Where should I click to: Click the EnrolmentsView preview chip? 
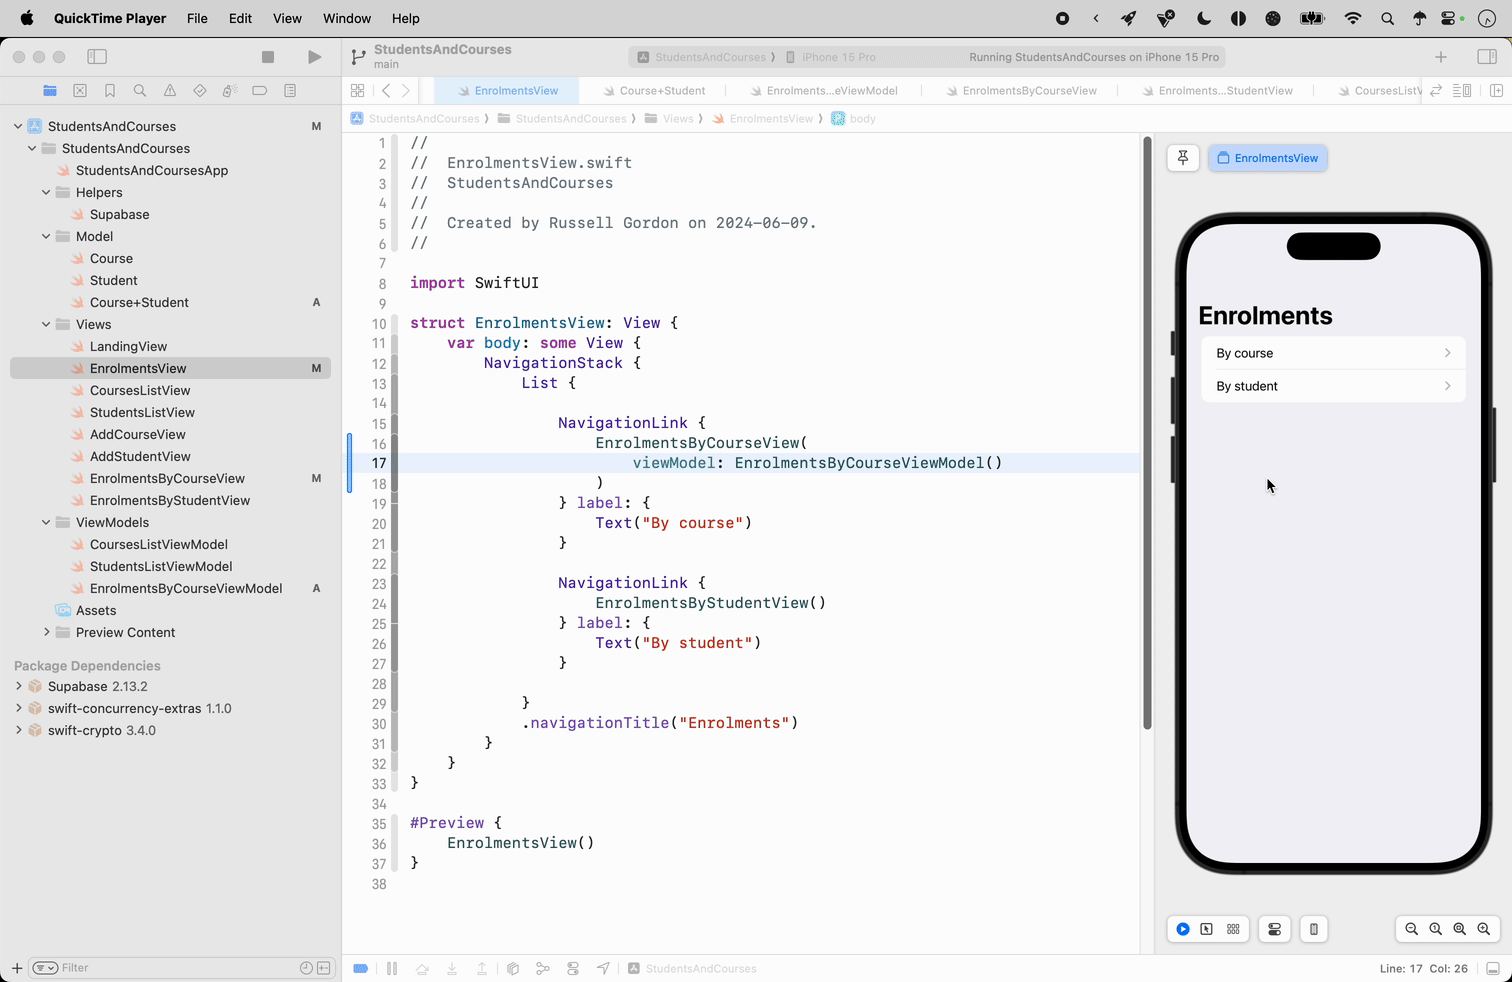tap(1267, 158)
